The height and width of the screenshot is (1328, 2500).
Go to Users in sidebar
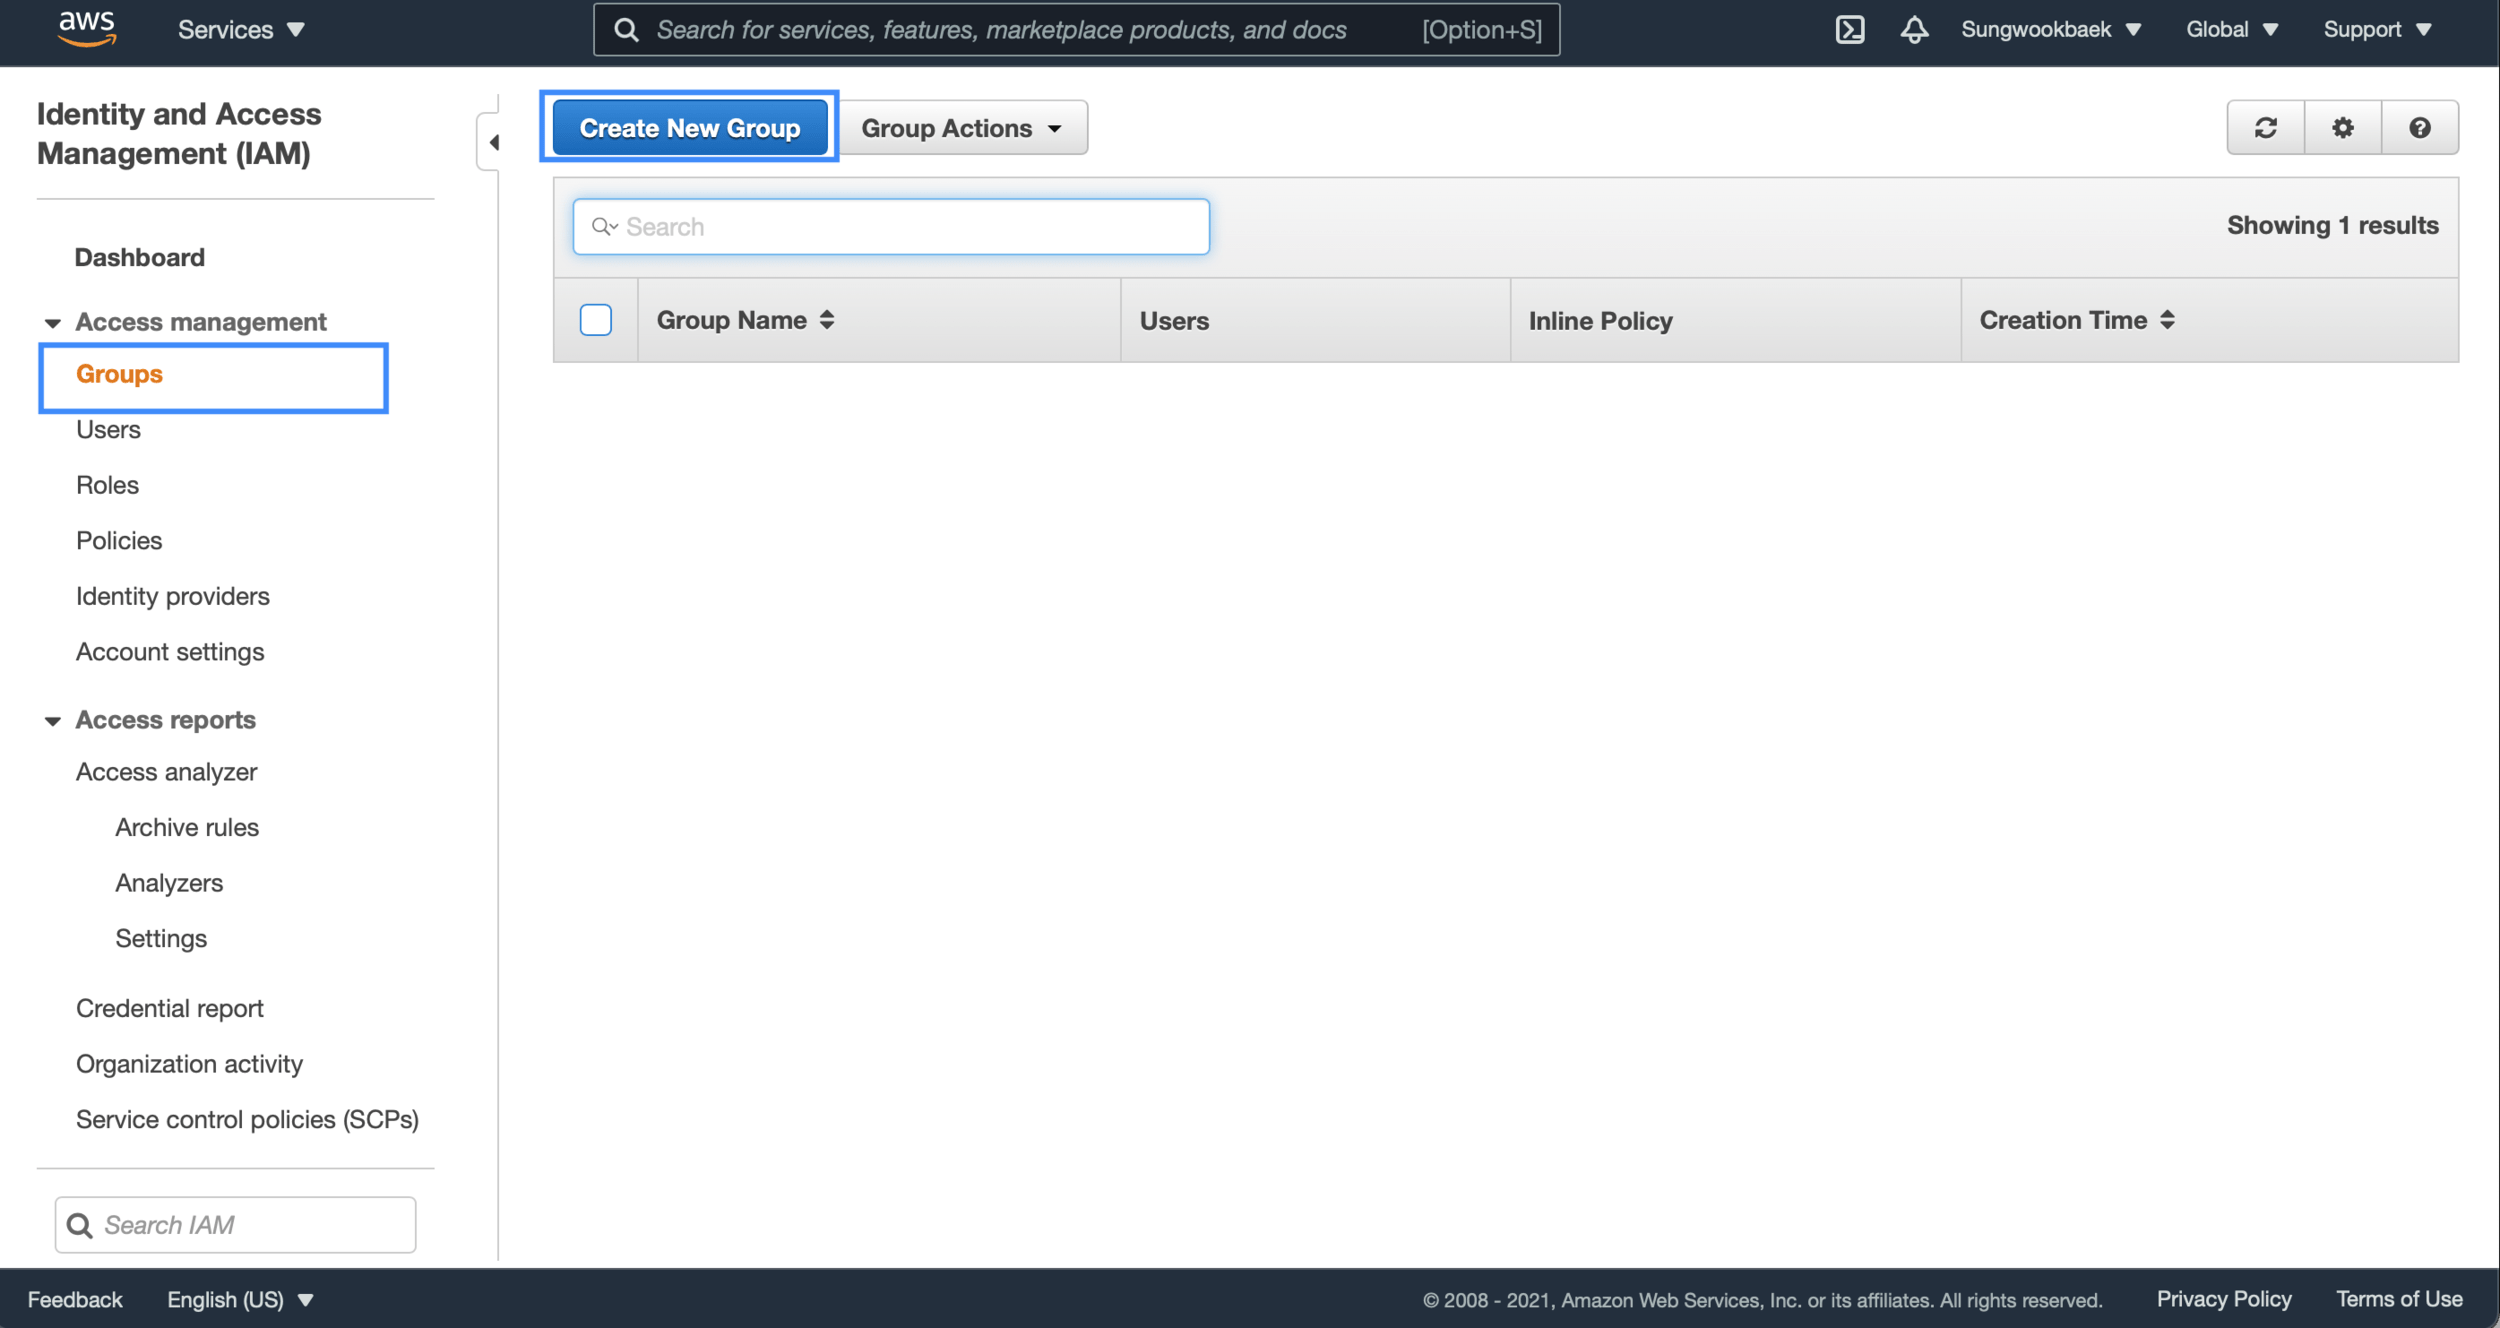(x=108, y=429)
